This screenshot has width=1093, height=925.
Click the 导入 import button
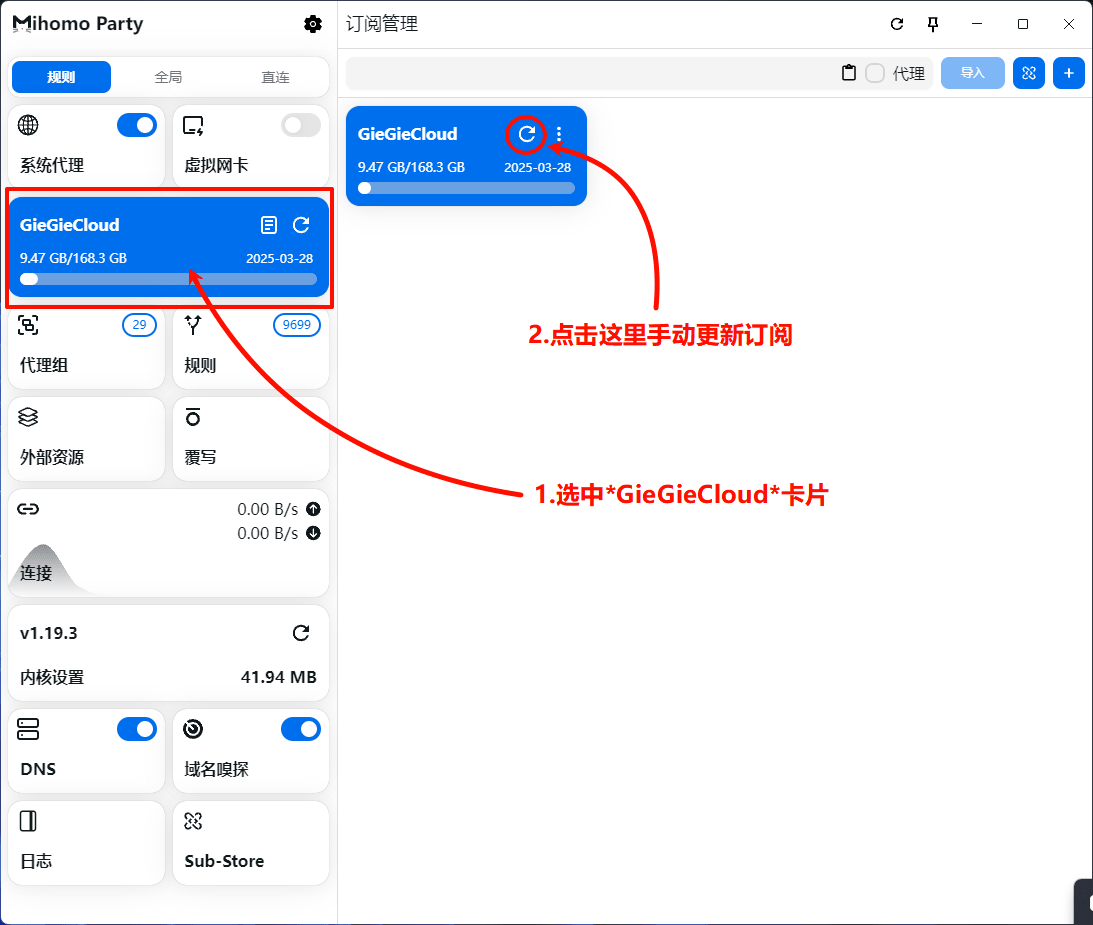click(972, 73)
